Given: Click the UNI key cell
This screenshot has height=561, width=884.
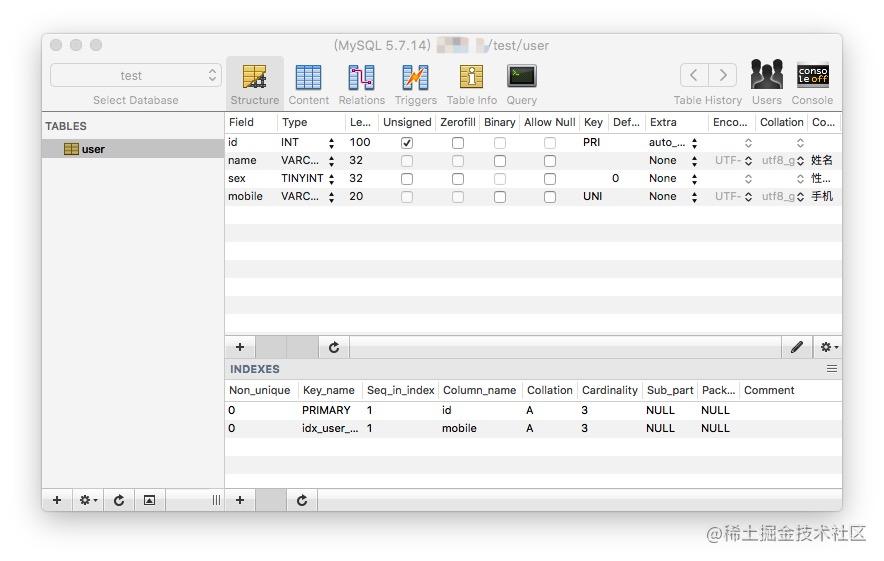Looking at the screenshot, I should click(x=593, y=196).
